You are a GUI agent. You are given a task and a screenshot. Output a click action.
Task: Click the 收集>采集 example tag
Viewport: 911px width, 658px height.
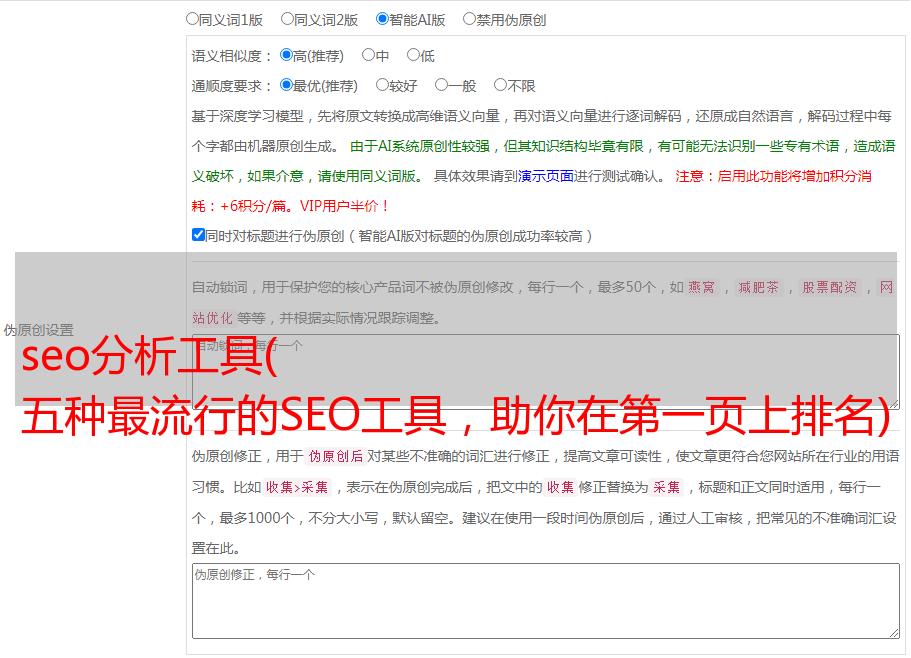click(297, 487)
